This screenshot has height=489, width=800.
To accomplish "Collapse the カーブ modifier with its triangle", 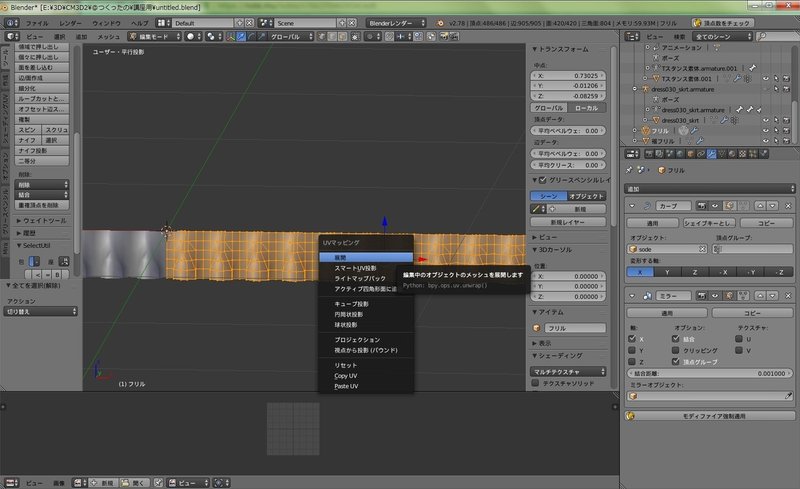I will click(632, 206).
